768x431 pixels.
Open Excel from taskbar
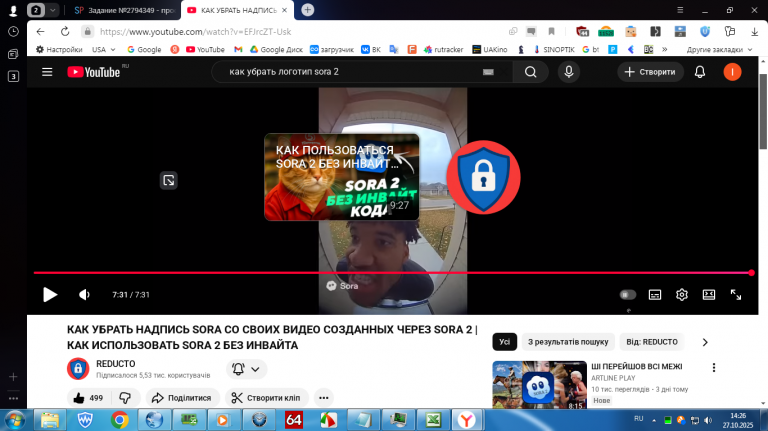click(x=433, y=420)
